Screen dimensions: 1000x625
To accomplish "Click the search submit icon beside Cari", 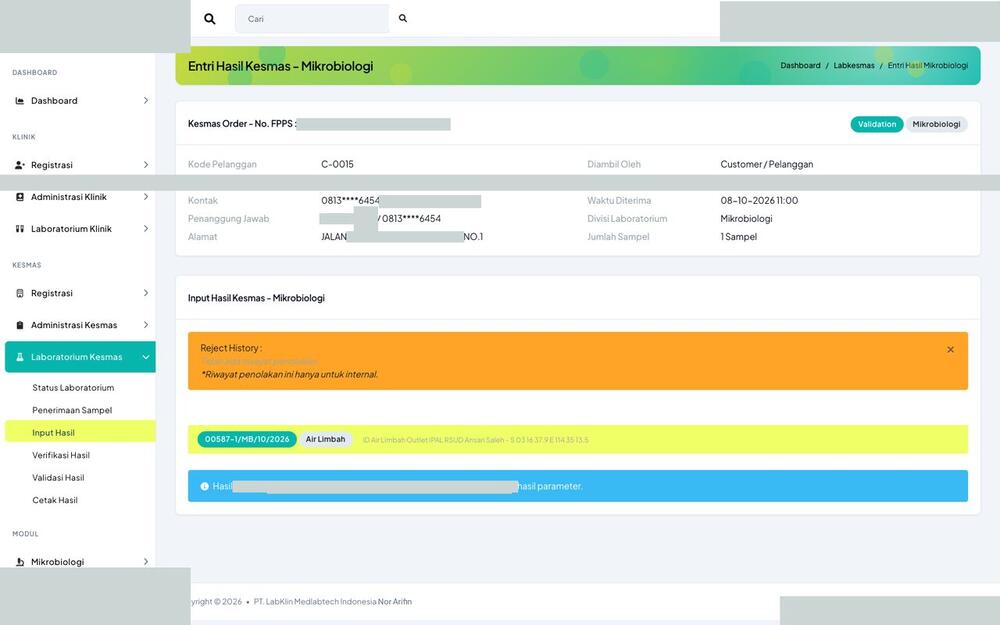I will pos(403,18).
